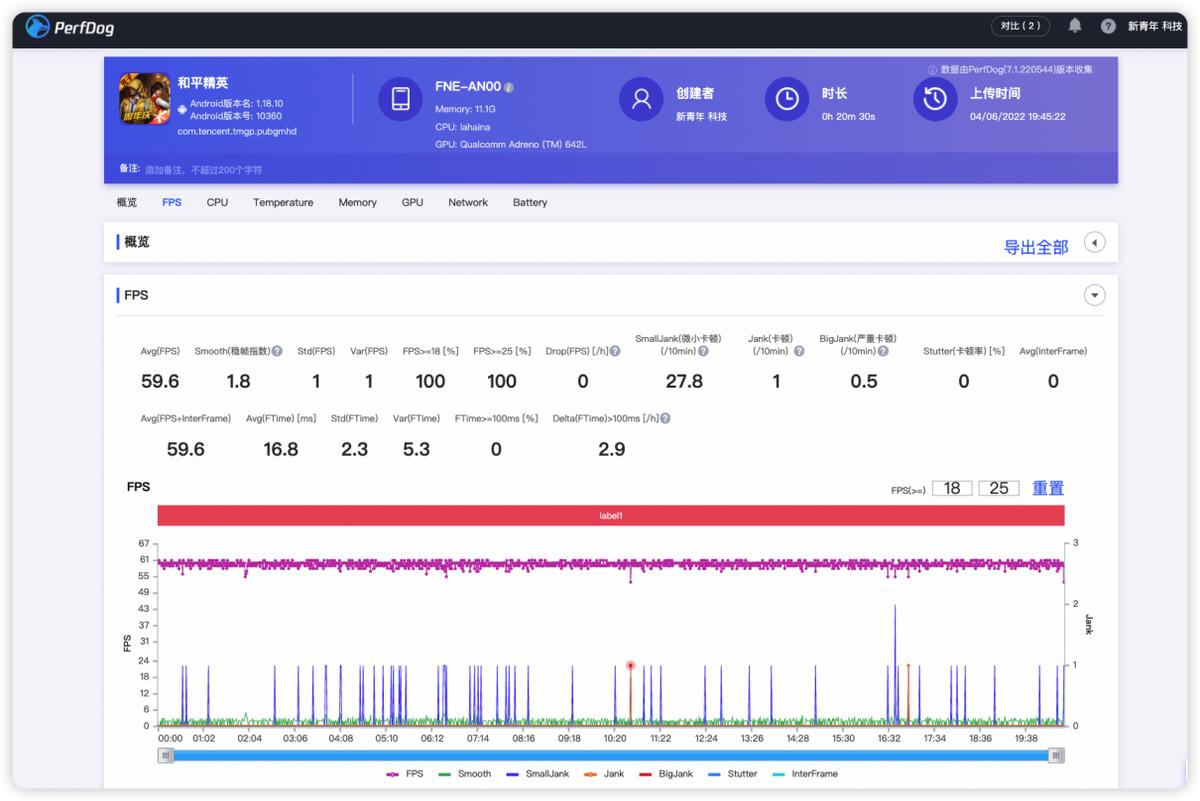Click the left handle of time range slider
This screenshot has height=801, width=1200.
(165, 756)
